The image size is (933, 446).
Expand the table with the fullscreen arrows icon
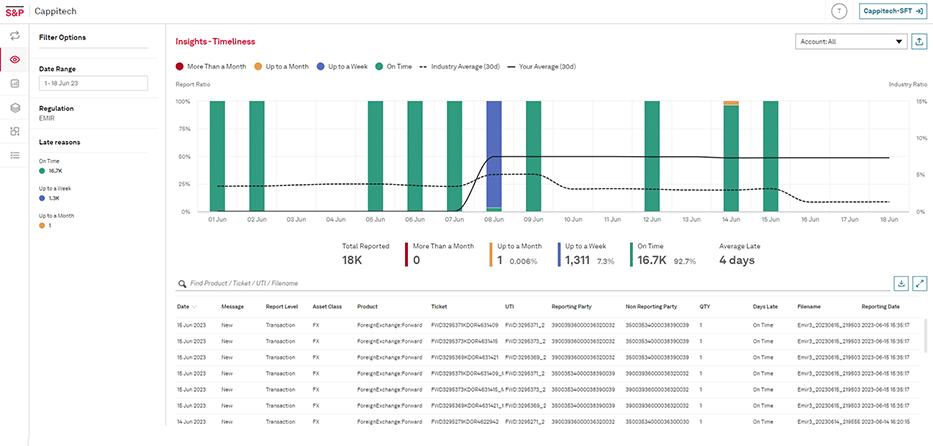920,284
